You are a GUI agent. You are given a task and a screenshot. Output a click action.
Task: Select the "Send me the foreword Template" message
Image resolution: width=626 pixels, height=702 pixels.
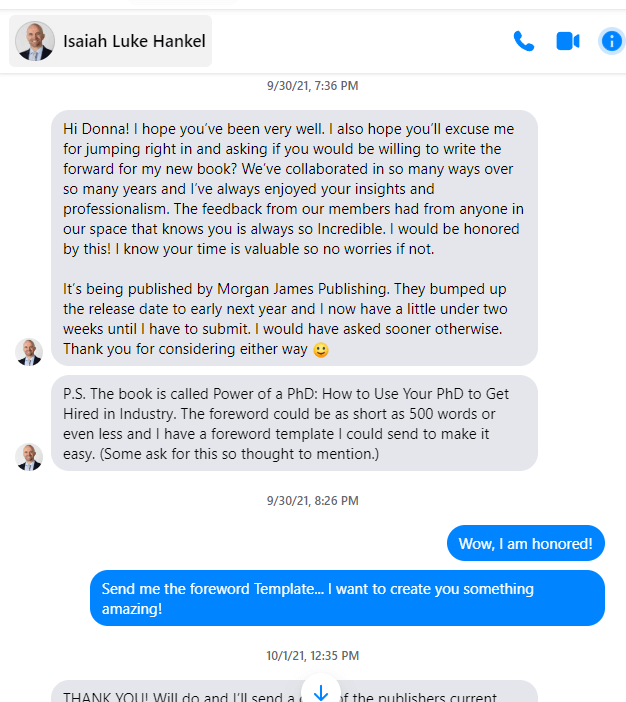point(347,598)
